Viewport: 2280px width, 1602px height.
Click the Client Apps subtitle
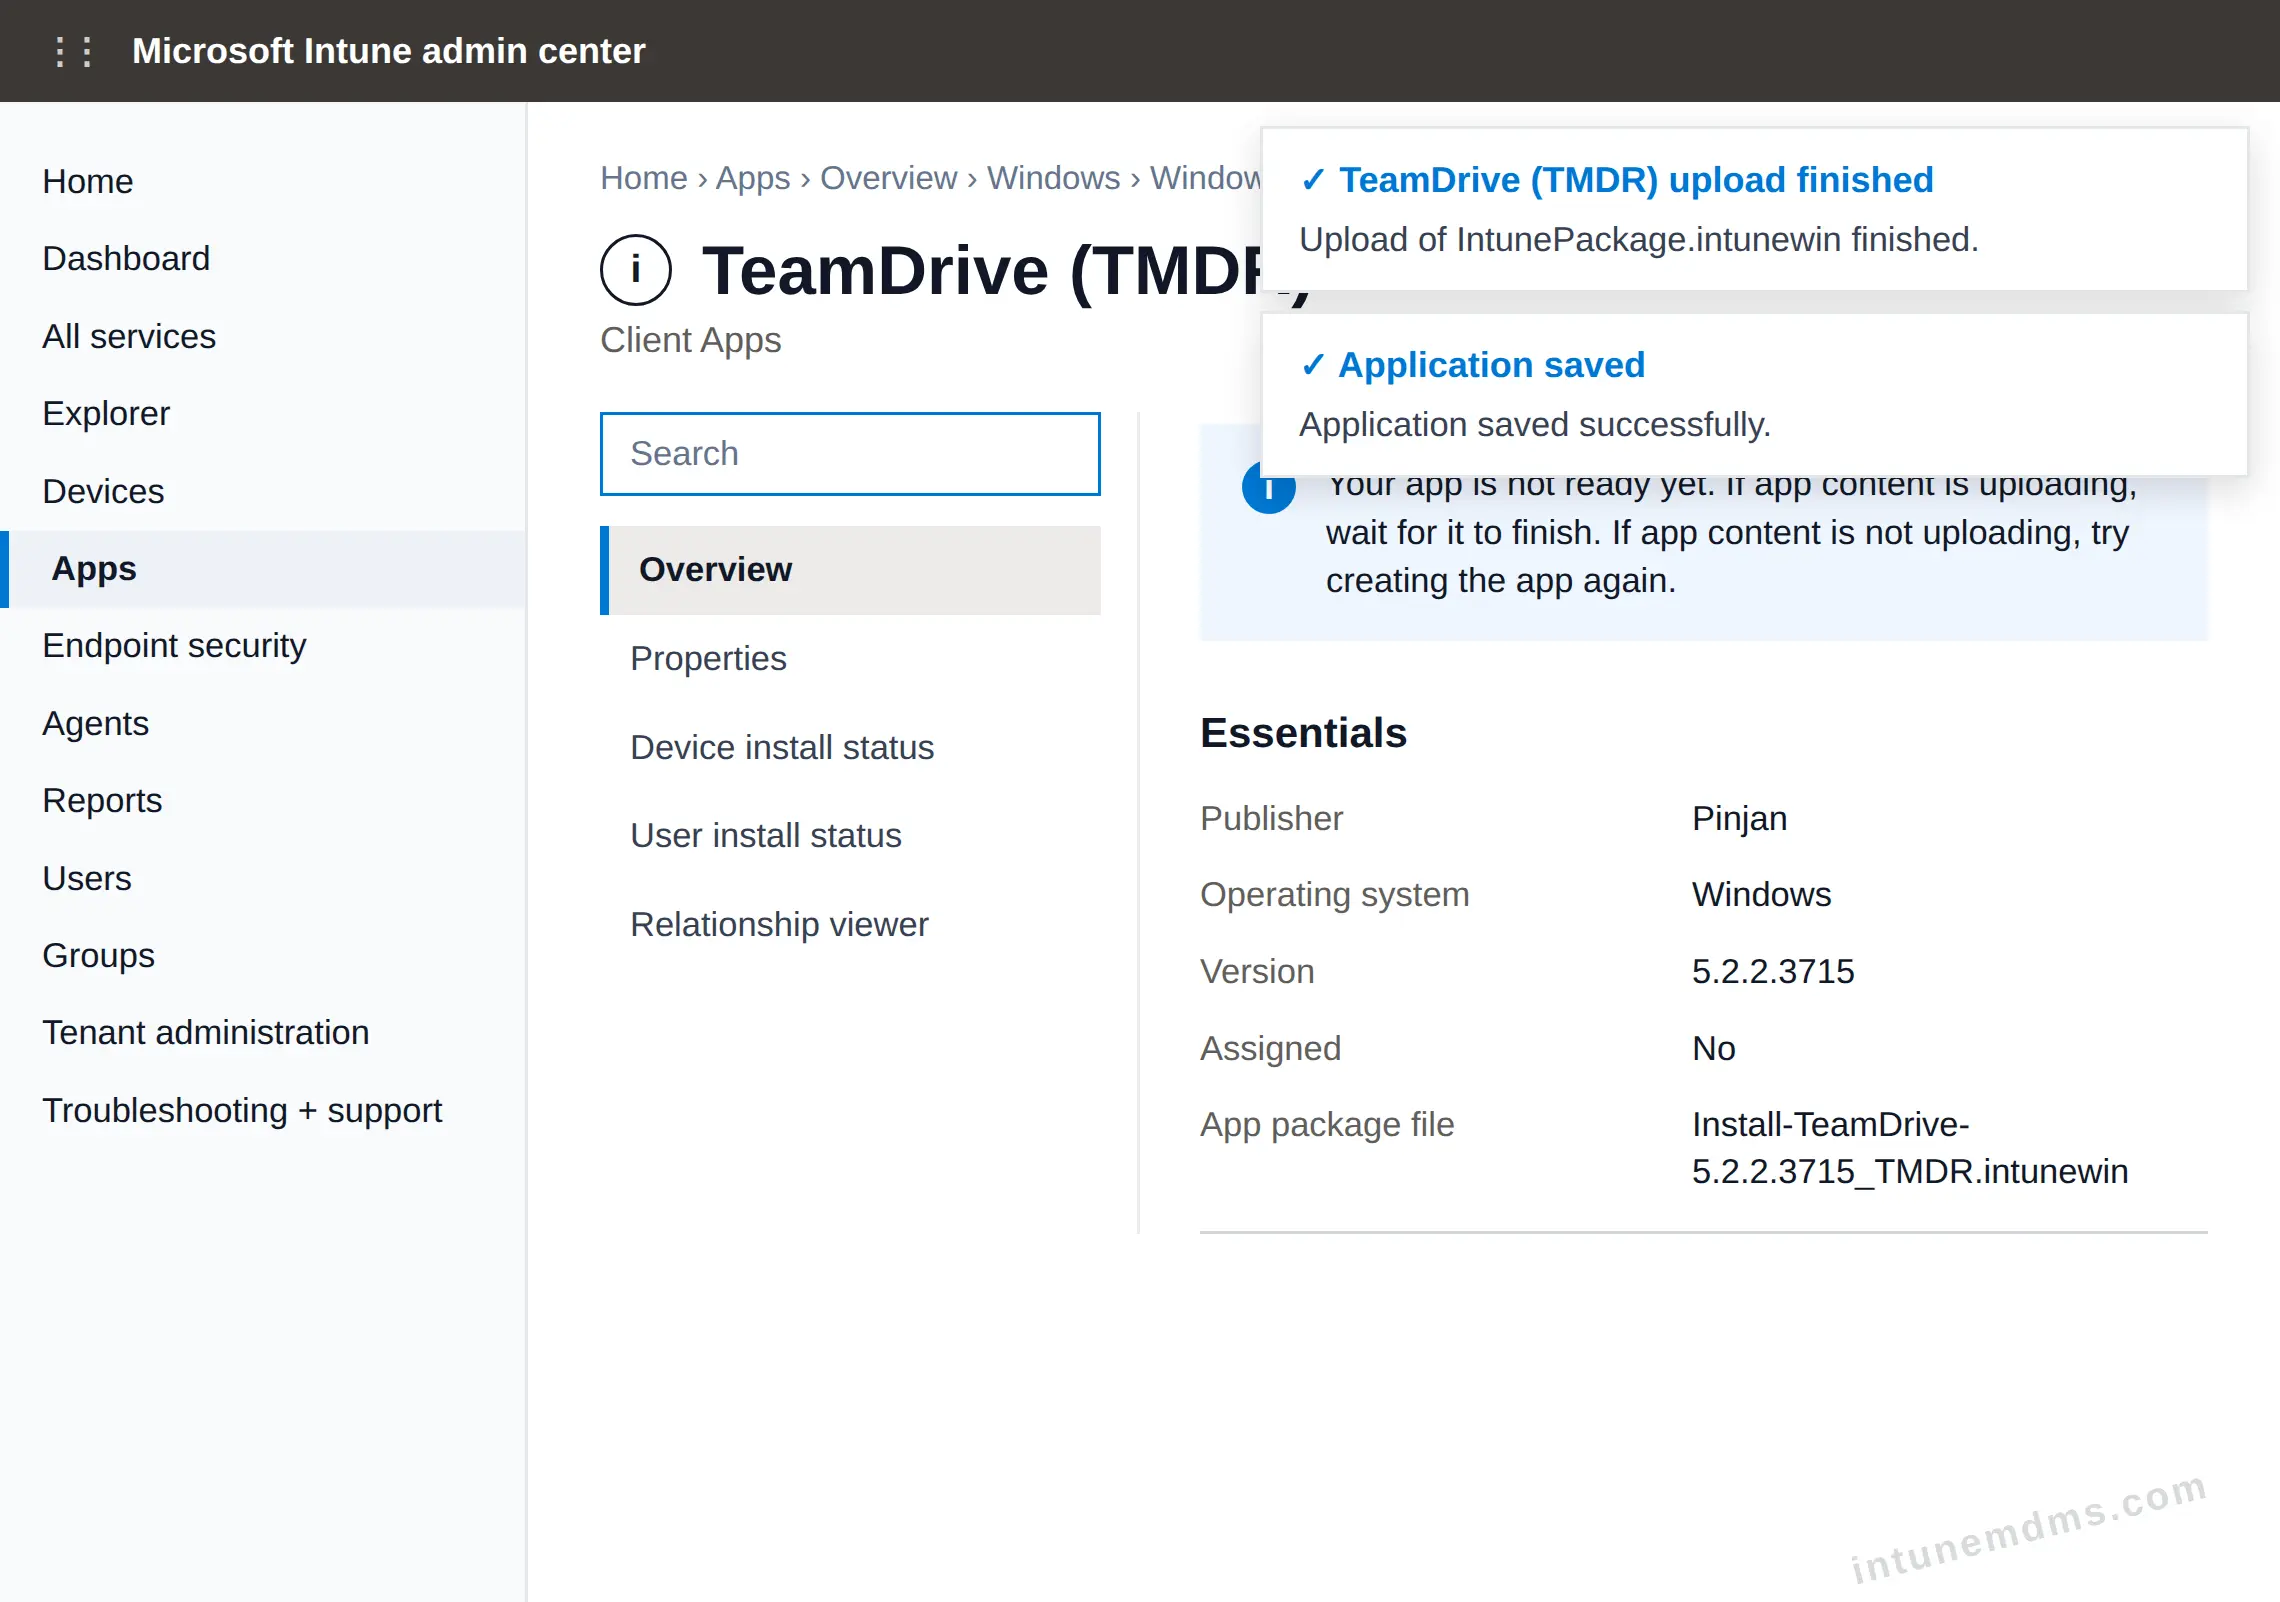[690, 341]
